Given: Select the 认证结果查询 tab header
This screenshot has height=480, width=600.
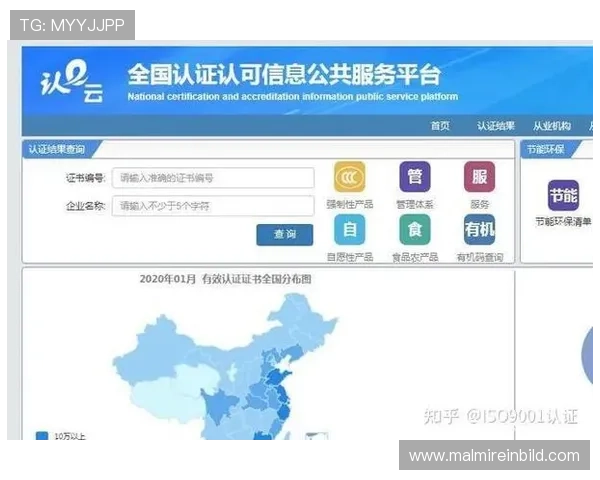Looking at the screenshot, I should pos(57,149).
